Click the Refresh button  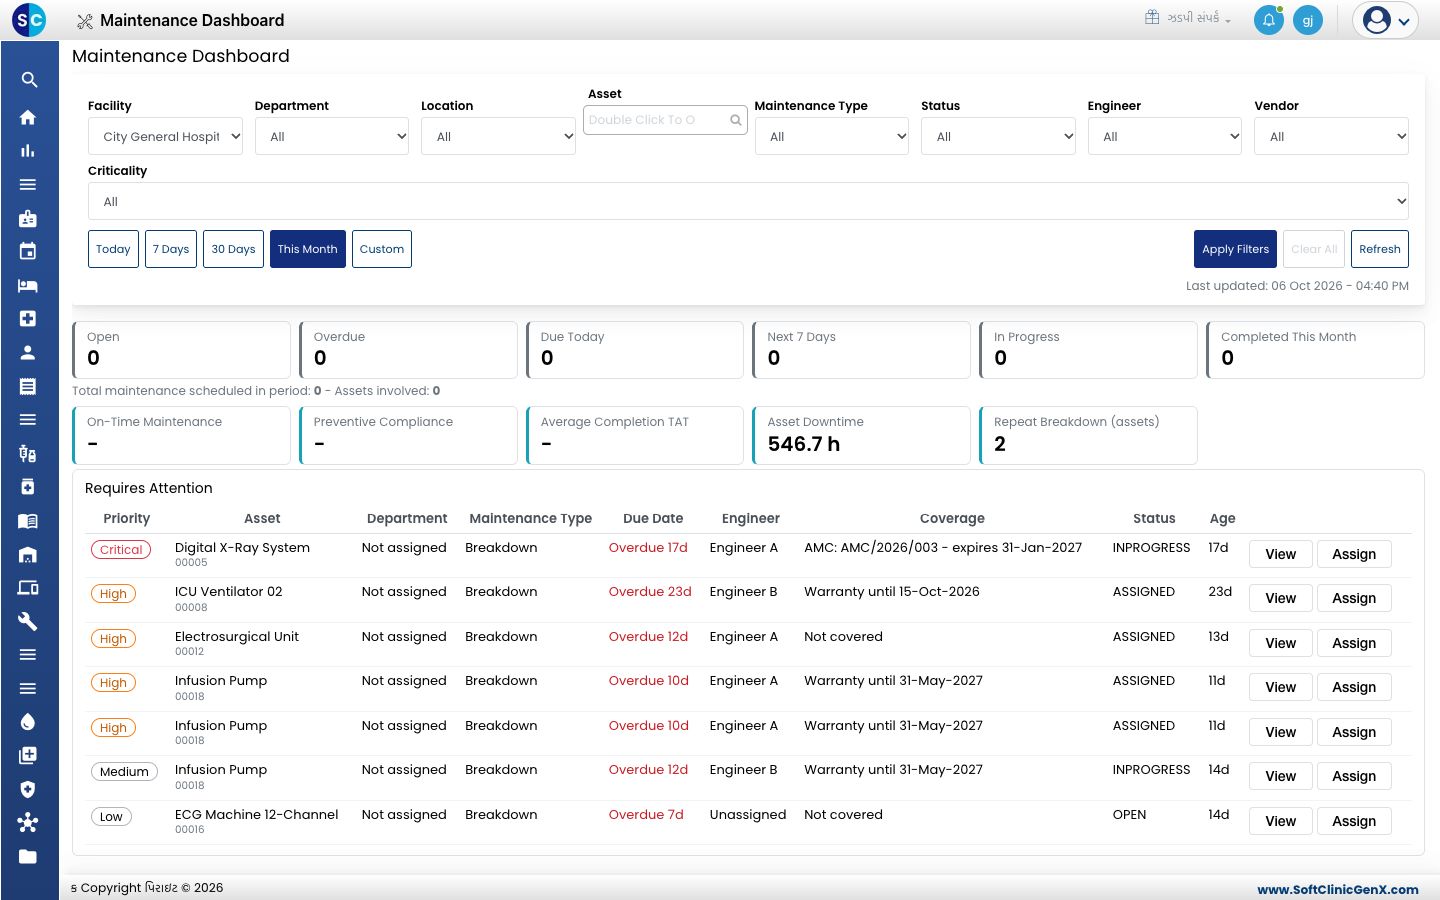1380,249
